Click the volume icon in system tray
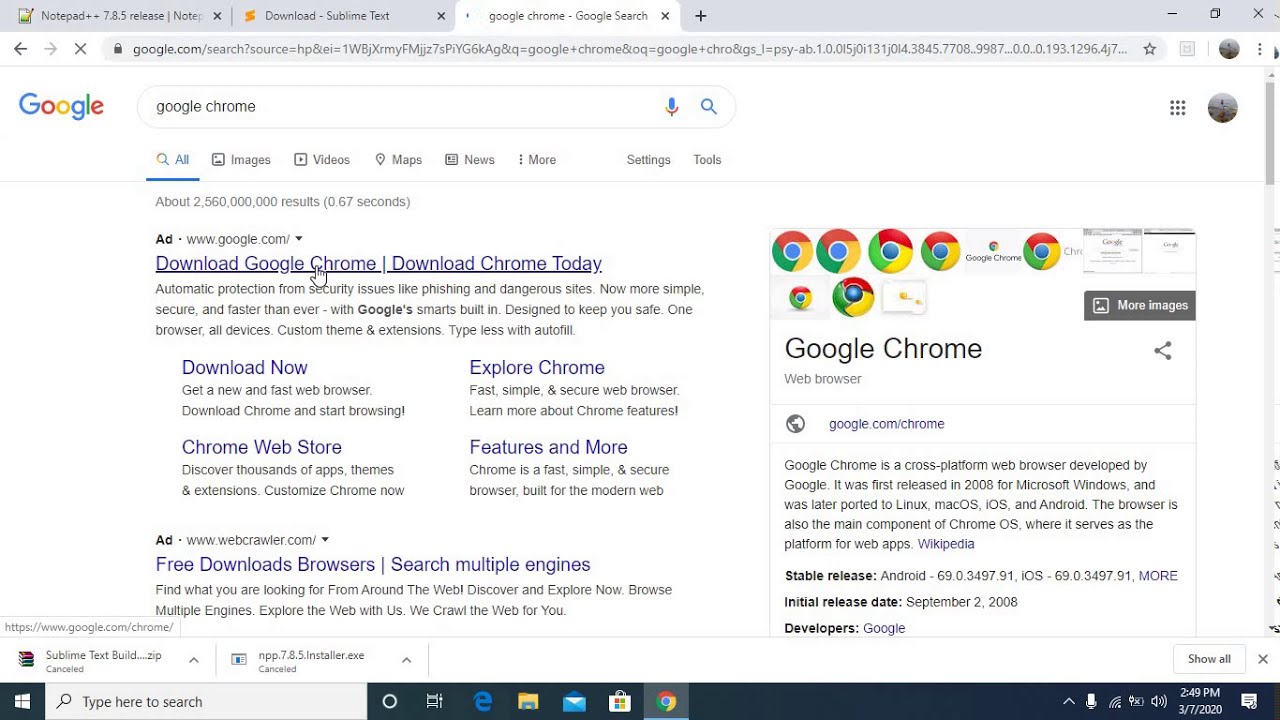The width and height of the screenshot is (1280, 720). click(x=1159, y=701)
